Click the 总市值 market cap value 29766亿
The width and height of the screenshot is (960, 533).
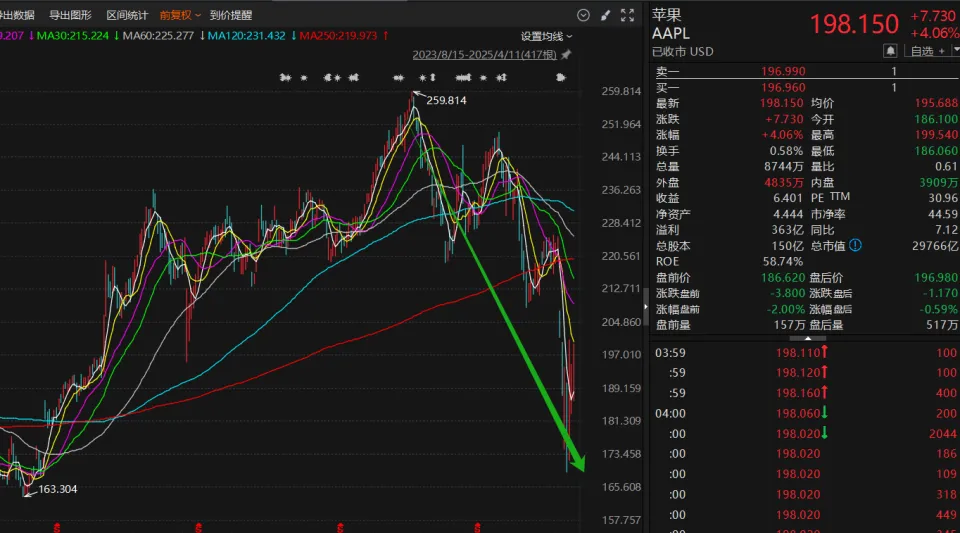click(x=935, y=246)
